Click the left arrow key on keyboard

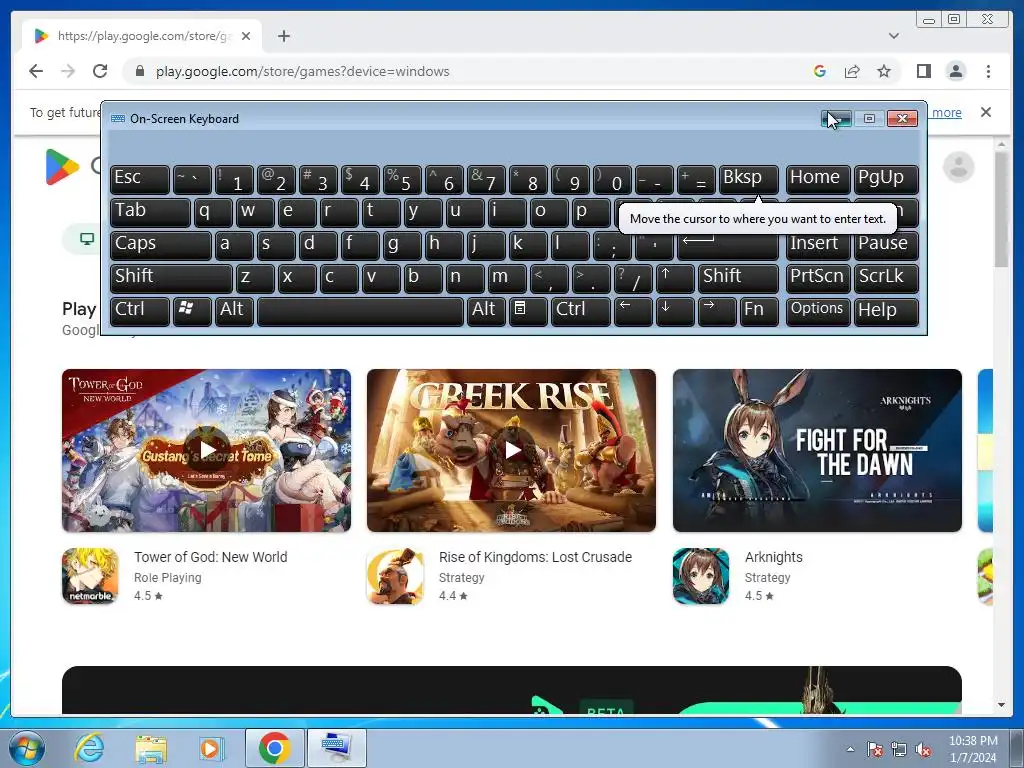[633, 311]
